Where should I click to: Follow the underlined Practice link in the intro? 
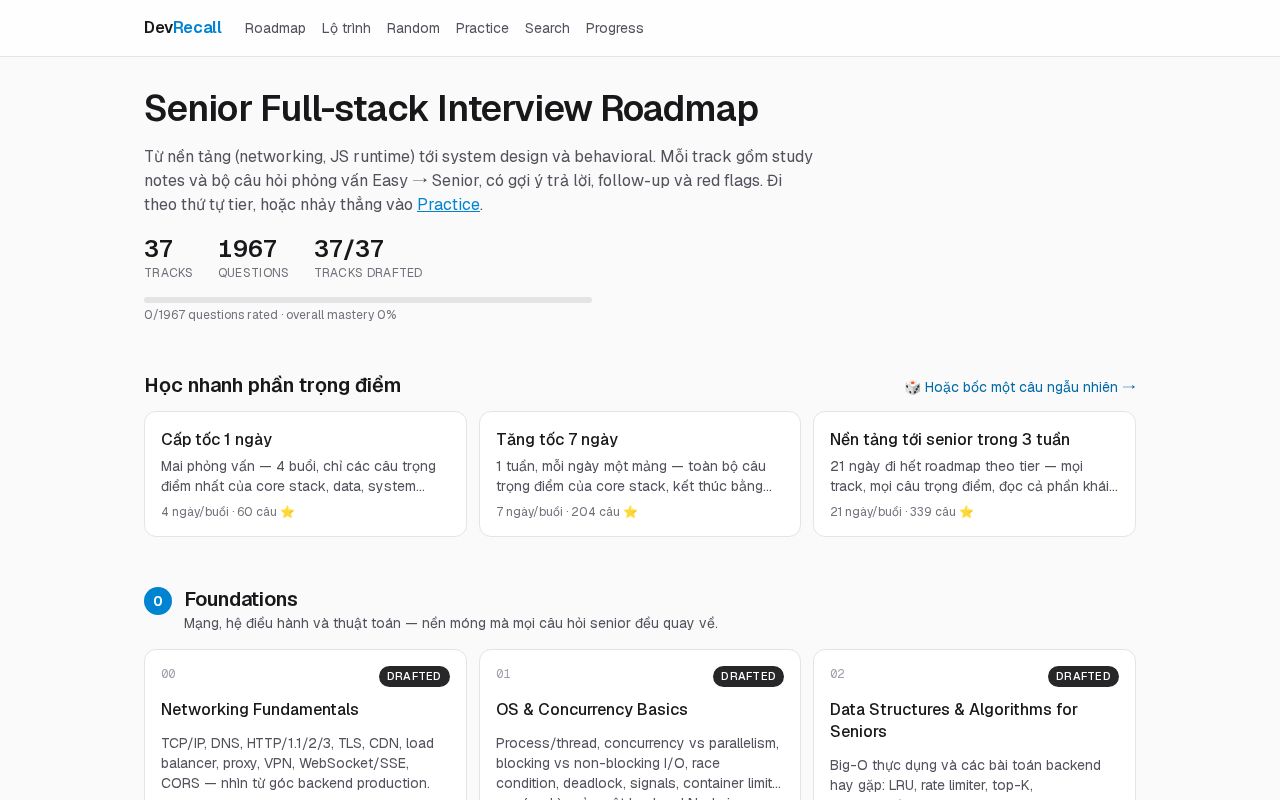(448, 204)
